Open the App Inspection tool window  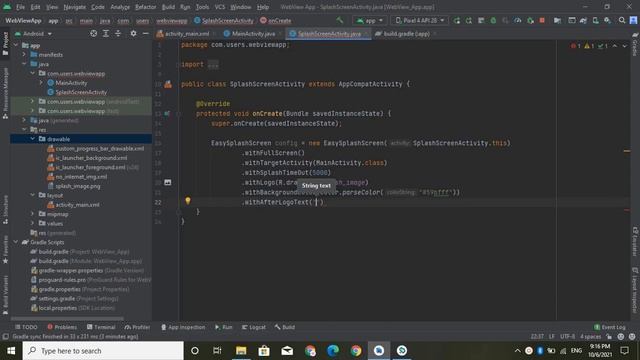point(183,327)
